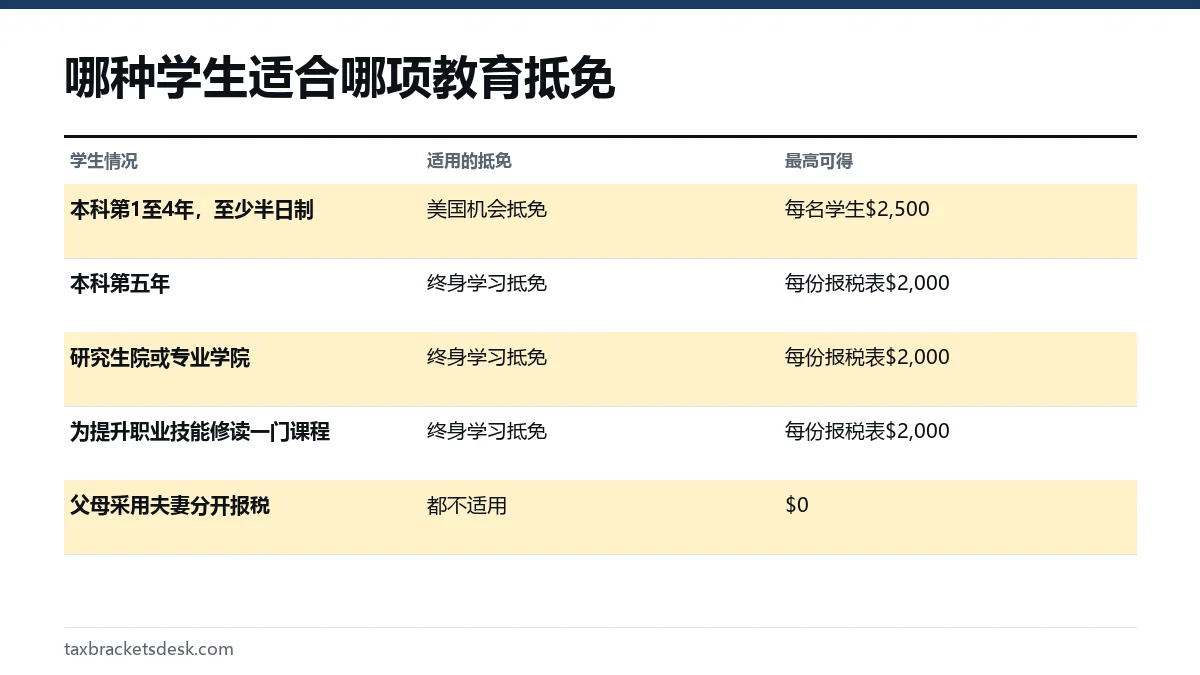Screen dimensions: 1200x675
Task: Select 每份报税表$2,000 in the 研究生院或专业学院 row
Action: (867, 358)
